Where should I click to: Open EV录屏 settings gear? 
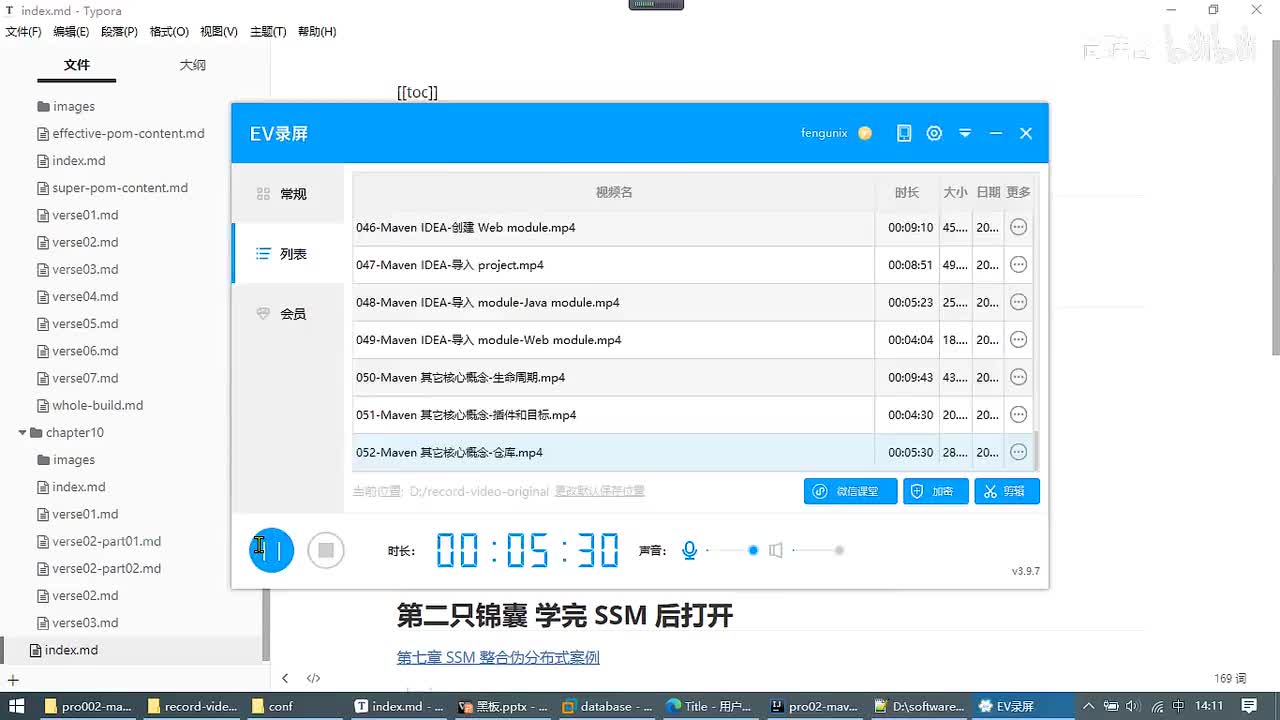[934, 133]
